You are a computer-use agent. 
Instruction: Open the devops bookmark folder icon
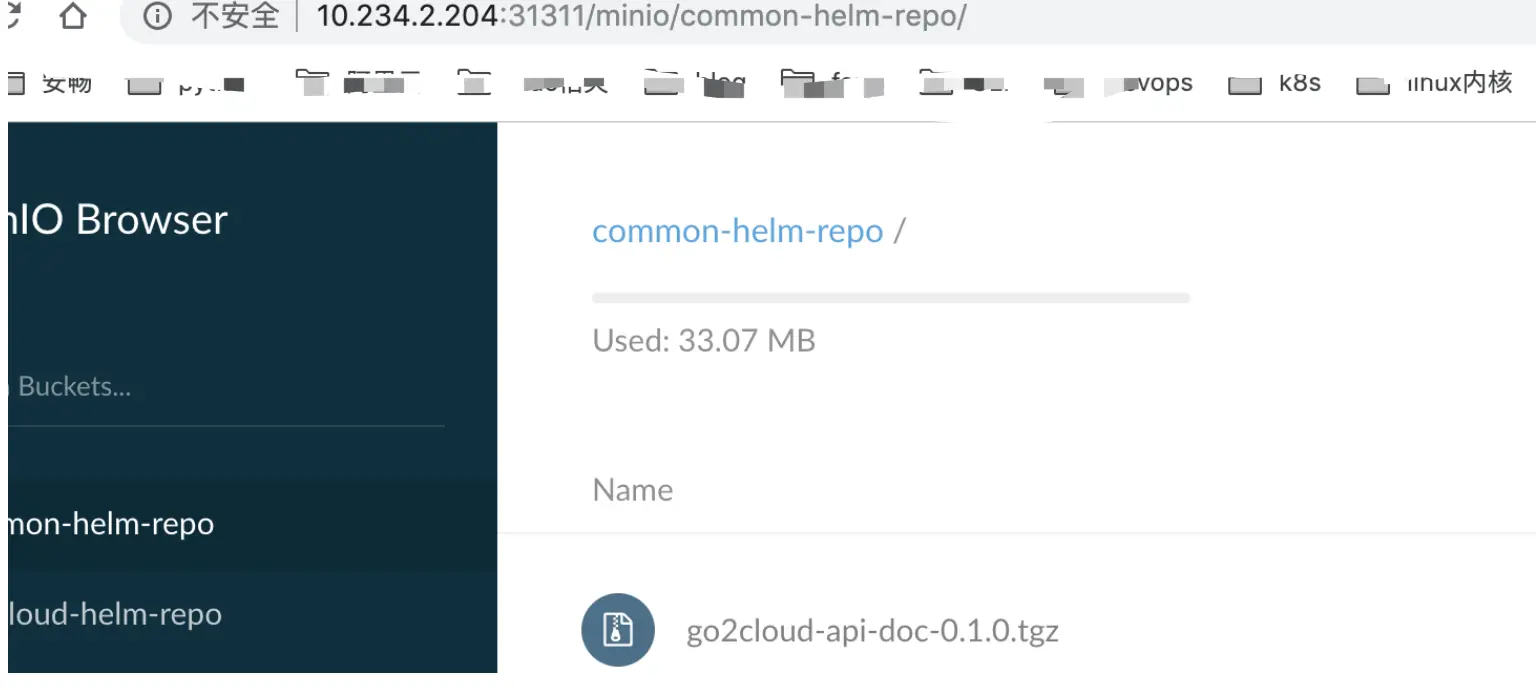click(1063, 86)
